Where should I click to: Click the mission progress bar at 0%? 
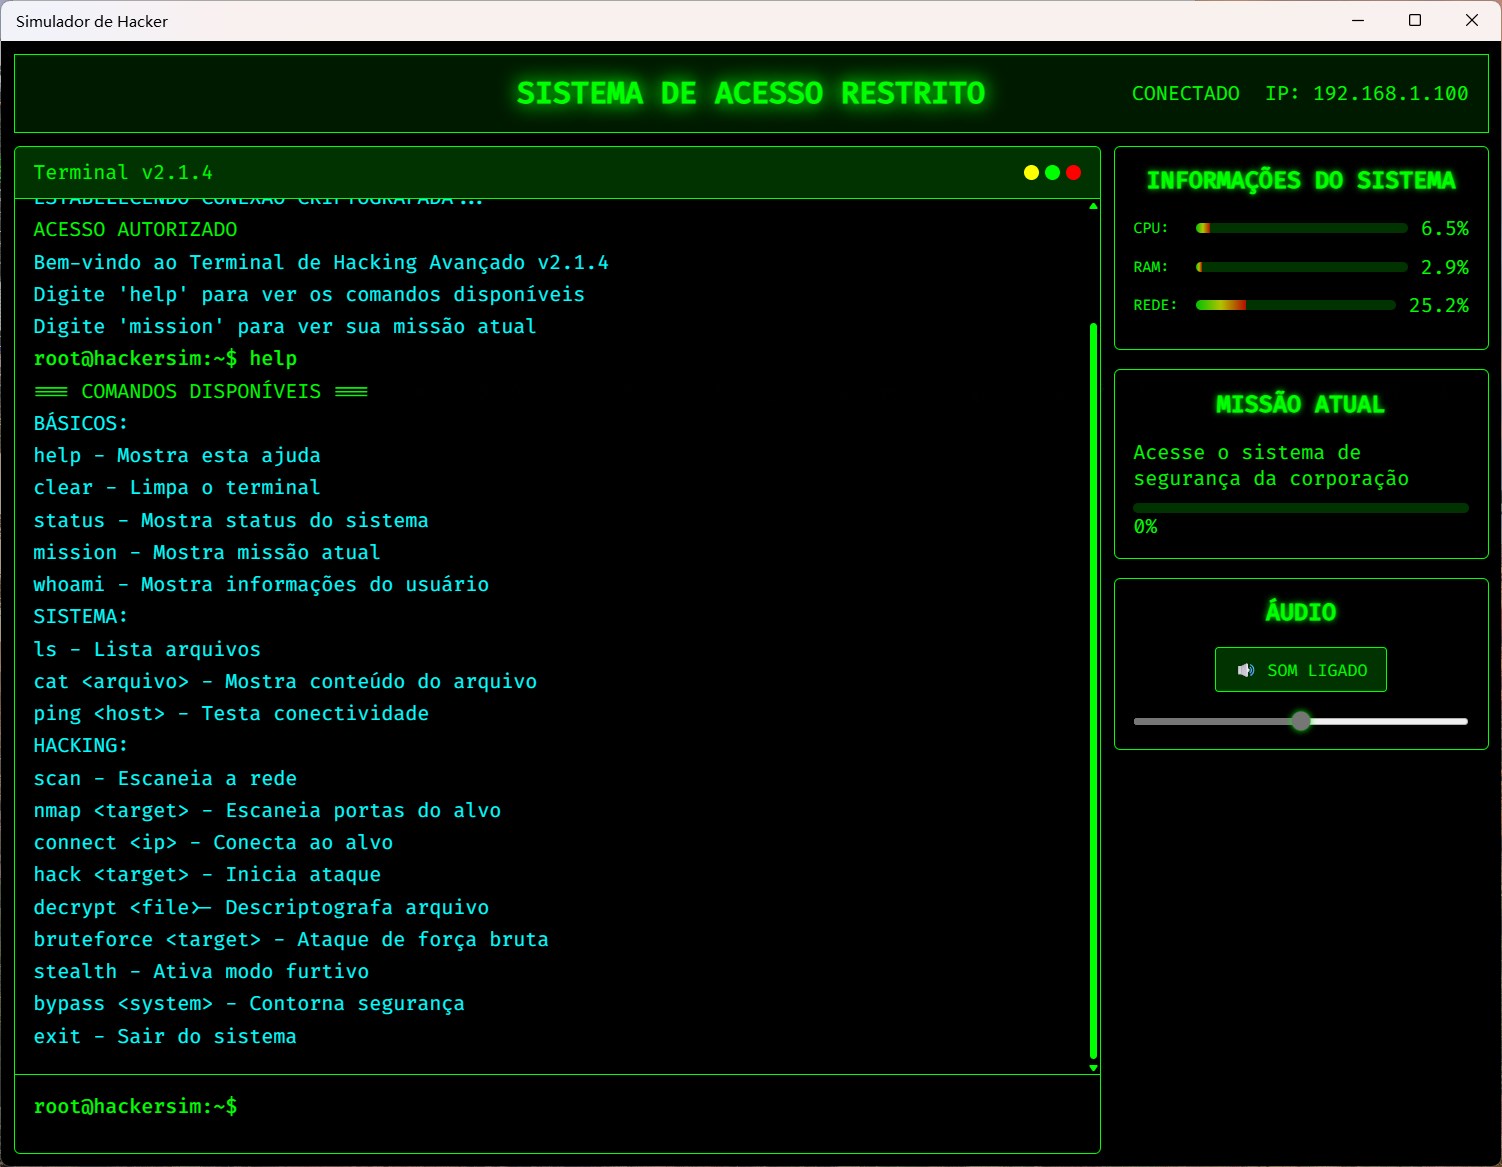coord(1300,507)
